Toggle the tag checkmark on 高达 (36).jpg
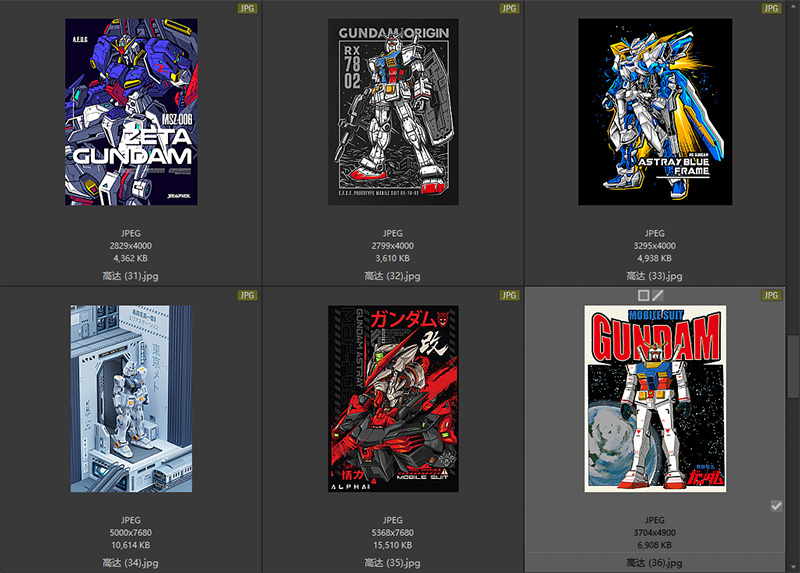800x573 pixels. click(x=776, y=506)
